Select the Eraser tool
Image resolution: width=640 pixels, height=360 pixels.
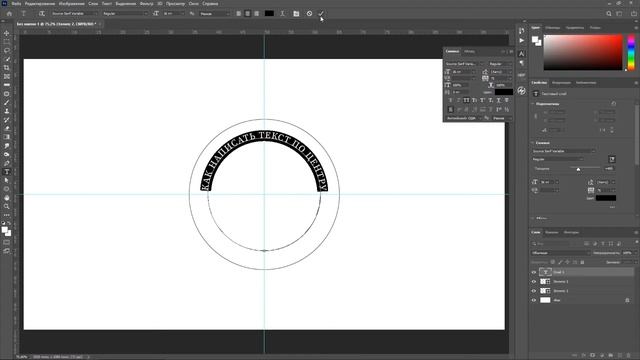[7, 128]
